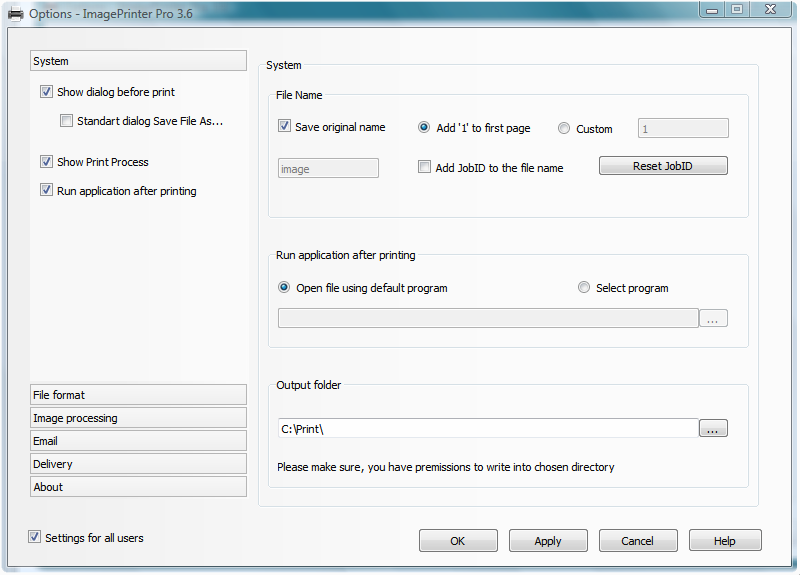Click the printer icon in title bar
This screenshot has width=800, height=575.
point(16,14)
